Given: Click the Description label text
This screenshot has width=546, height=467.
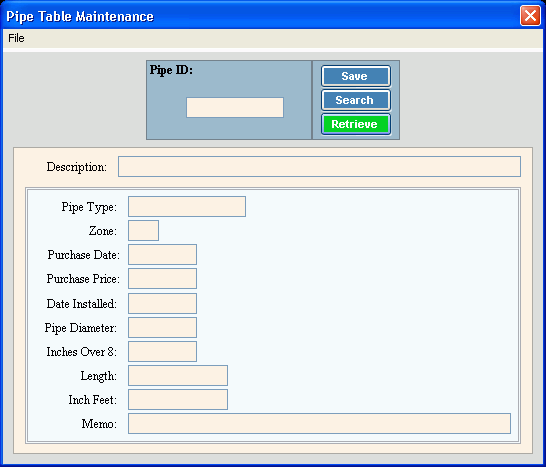Looking at the screenshot, I should [77, 167].
